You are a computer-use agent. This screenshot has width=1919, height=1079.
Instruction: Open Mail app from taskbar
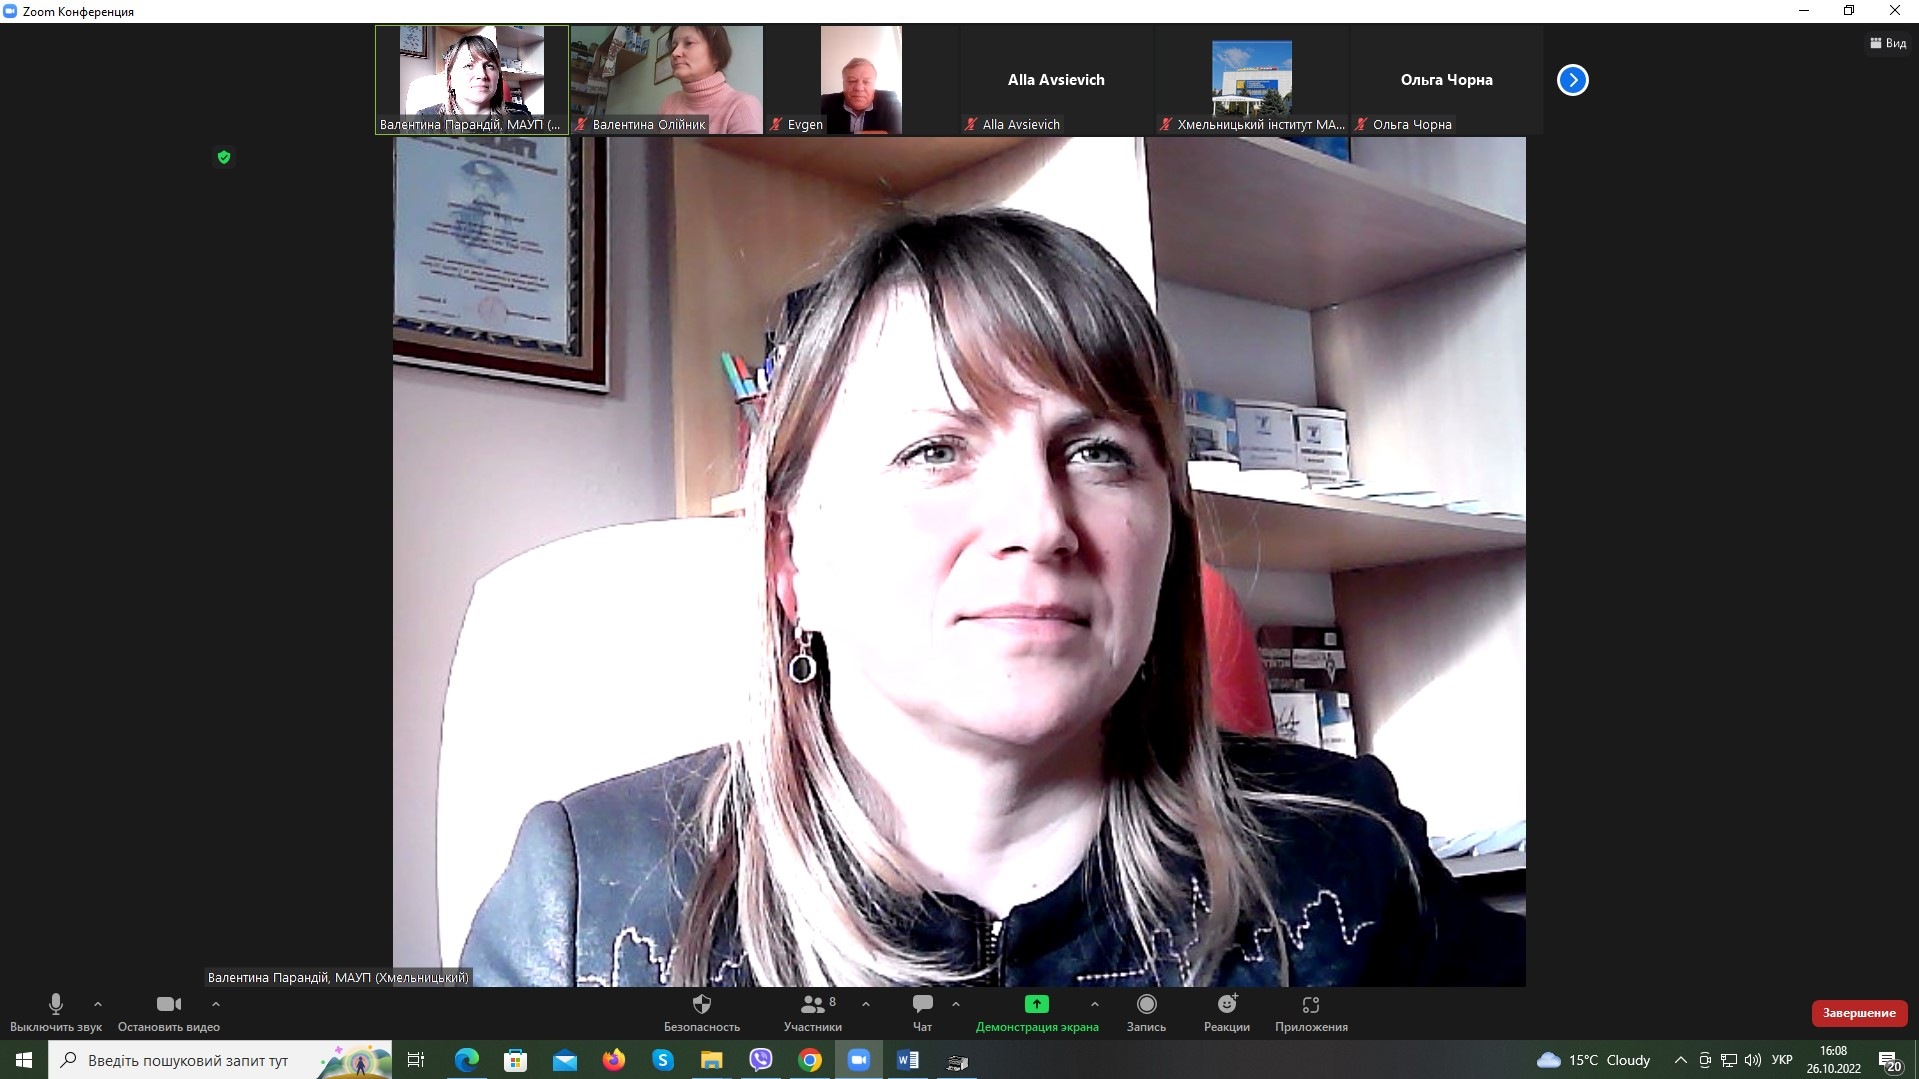pos(565,1060)
